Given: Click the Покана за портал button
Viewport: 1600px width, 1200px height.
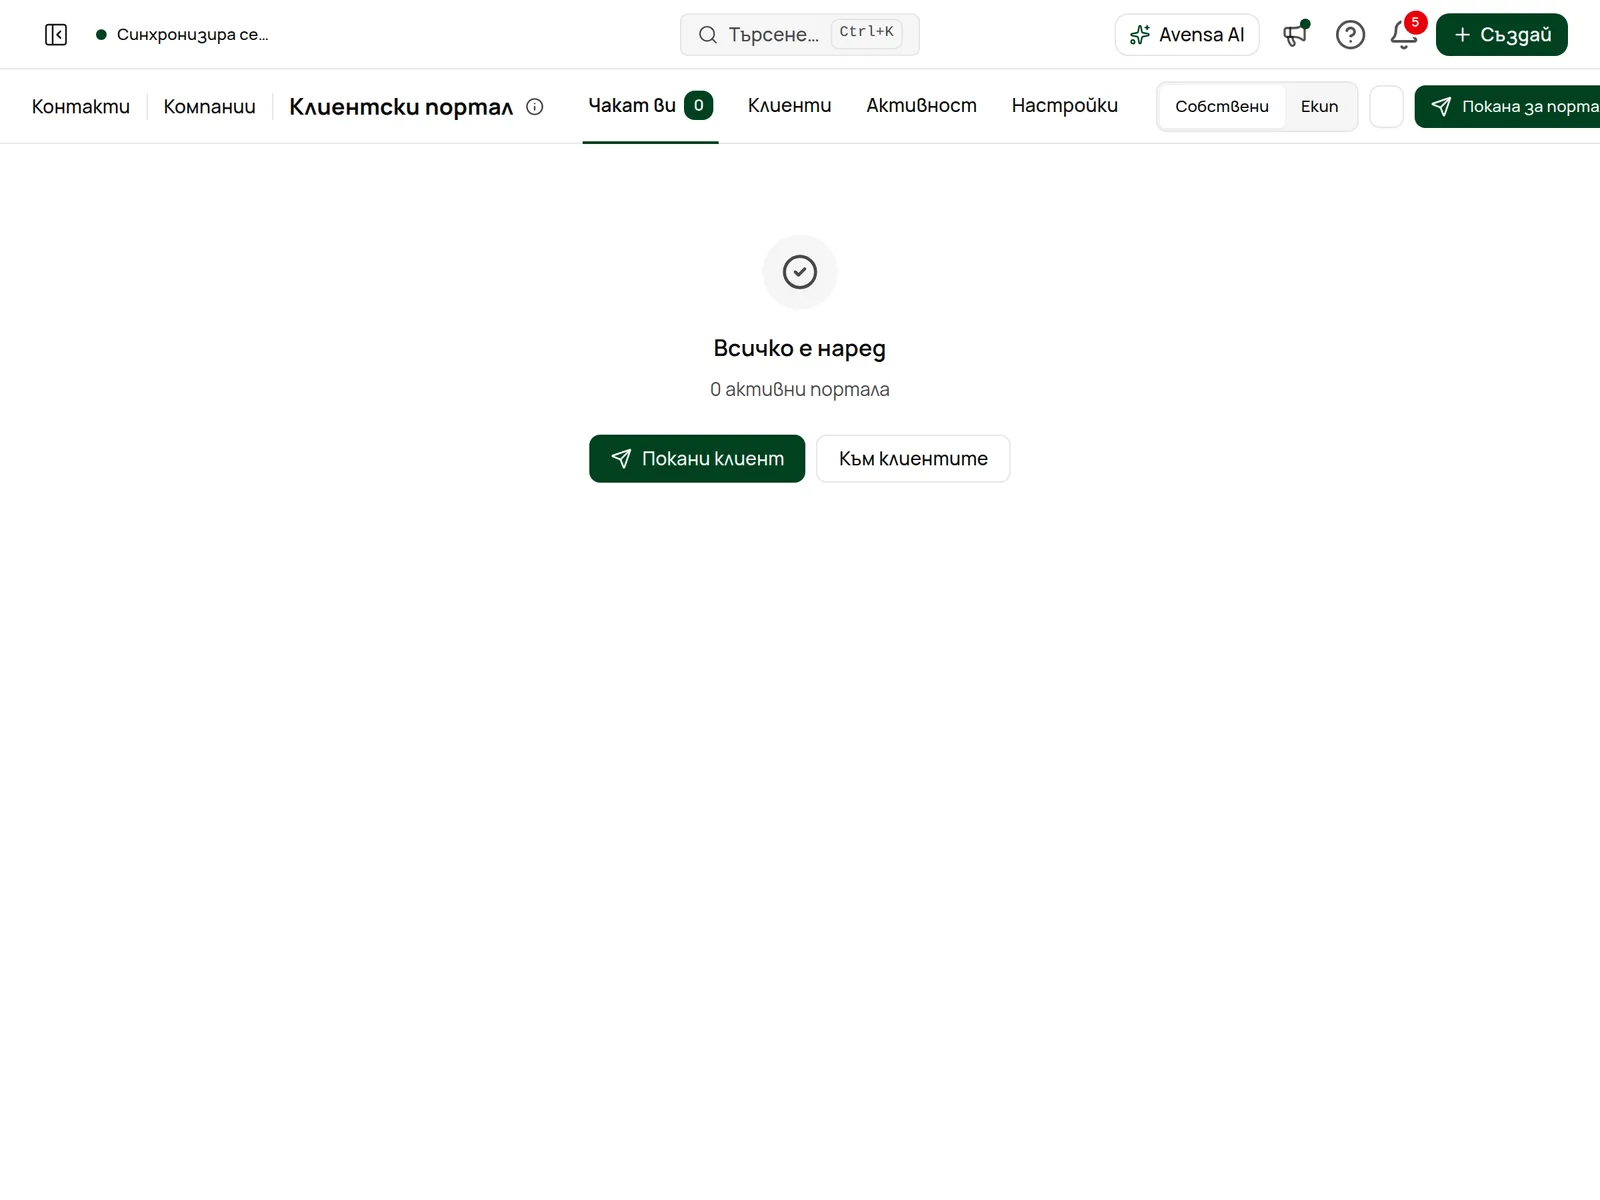Looking at the screenshot, I should pyautogui.click(x=1508, y=107).
